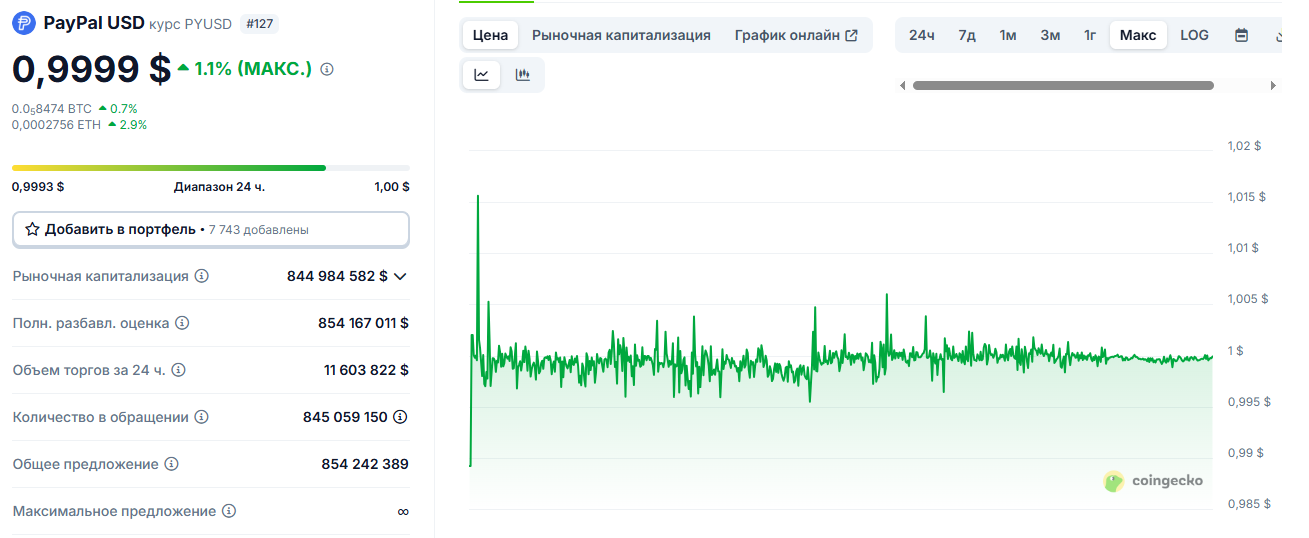Click right arrow of horizontal scrollbar

1273,86
